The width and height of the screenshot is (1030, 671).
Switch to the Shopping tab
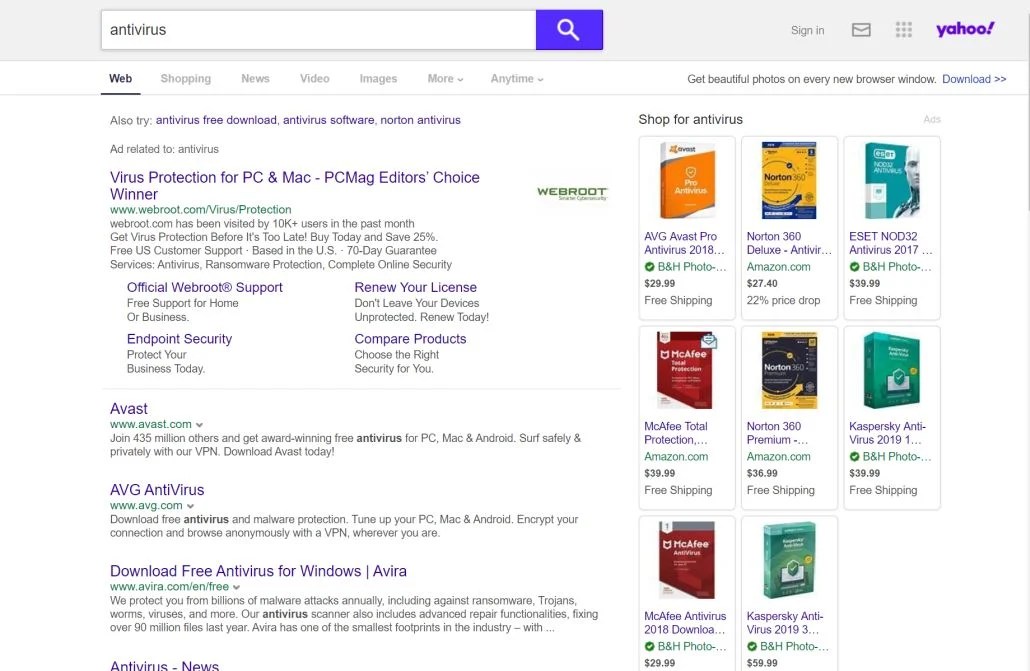pyautogui.click(x=186, y=78)
